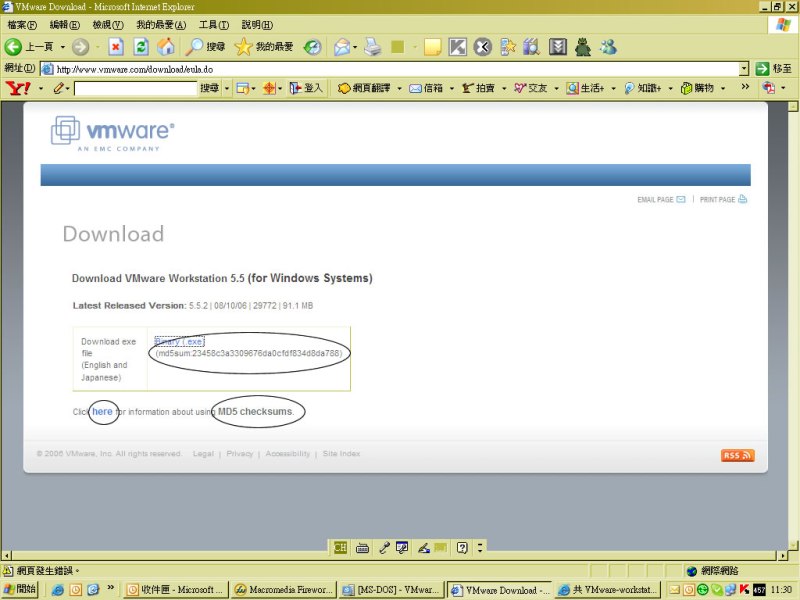Viewport: 800px width, 600px height.
Task: Click the address bar URL field
Action: tap(391, 69)
